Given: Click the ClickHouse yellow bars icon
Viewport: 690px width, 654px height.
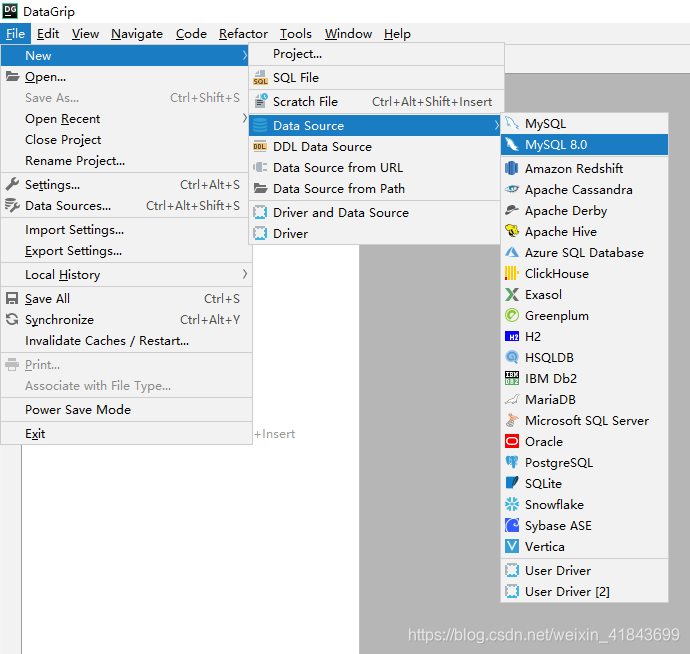Looking at the screenshot, I should click(511, 273).
